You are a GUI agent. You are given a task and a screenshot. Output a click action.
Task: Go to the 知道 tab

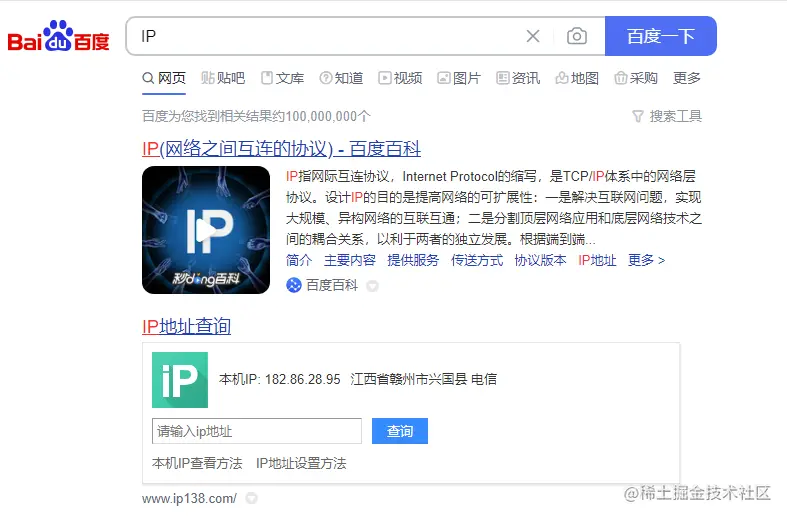click(x=341, y=78)
